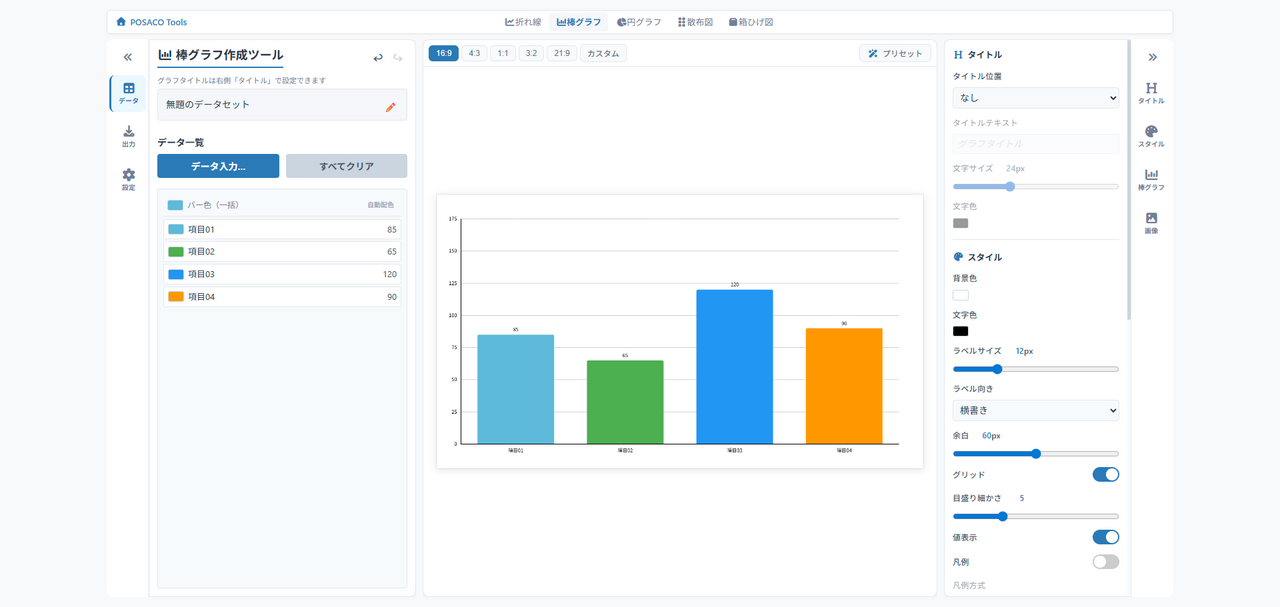1280x607 pixels.
Task: Open the タイトル位置 dropdown
Action: 1035,98
